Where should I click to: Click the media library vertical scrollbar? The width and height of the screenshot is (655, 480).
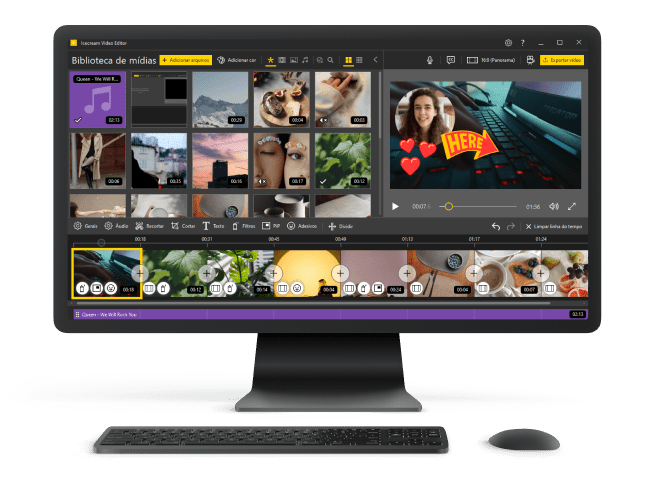click(x=380, y=105)
